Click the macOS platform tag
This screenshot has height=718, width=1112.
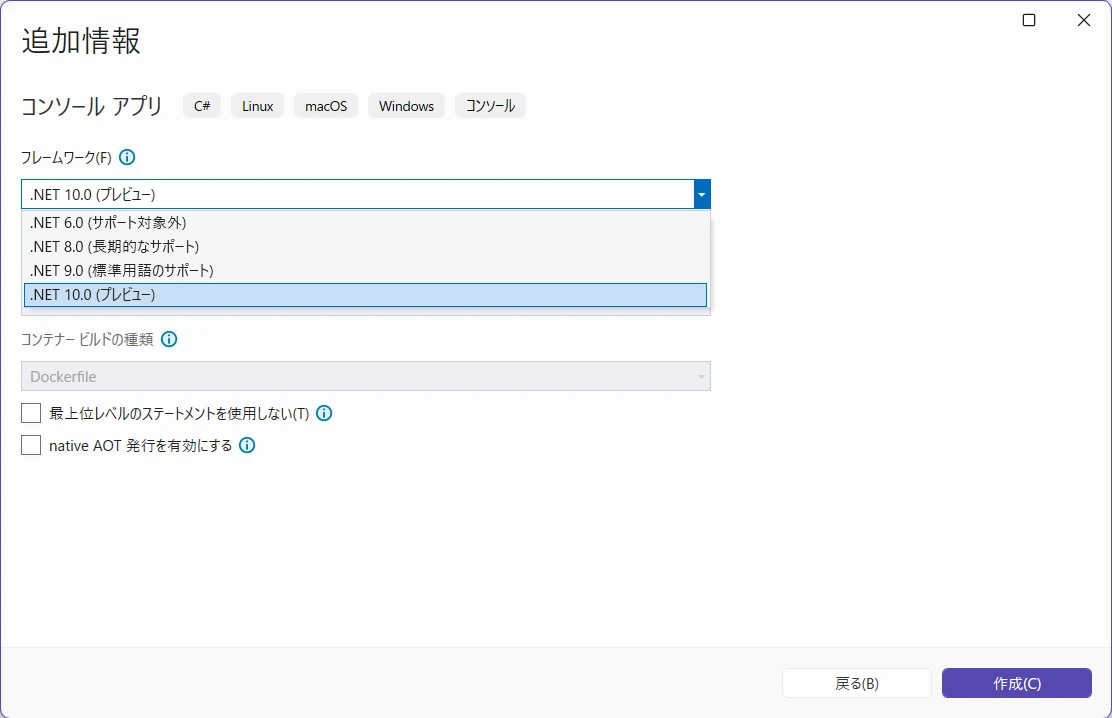(x=326, y=106)
